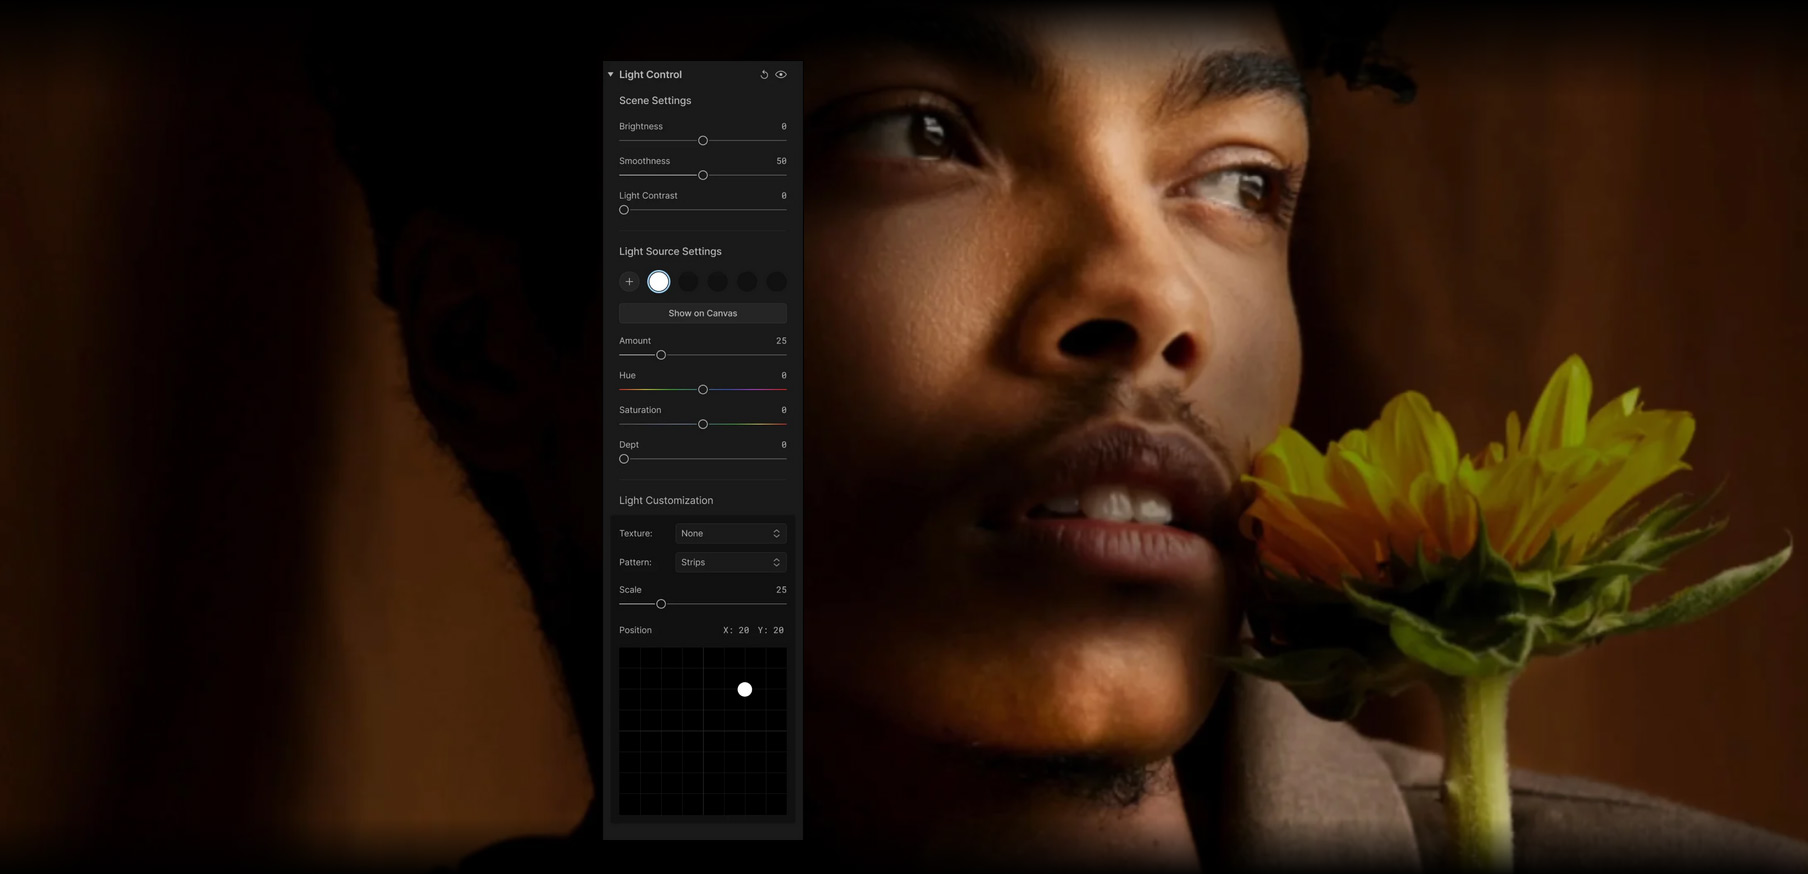Viewport: 1808px width, 874px height.
Task: Click the Position label
Action: point(635,631)
